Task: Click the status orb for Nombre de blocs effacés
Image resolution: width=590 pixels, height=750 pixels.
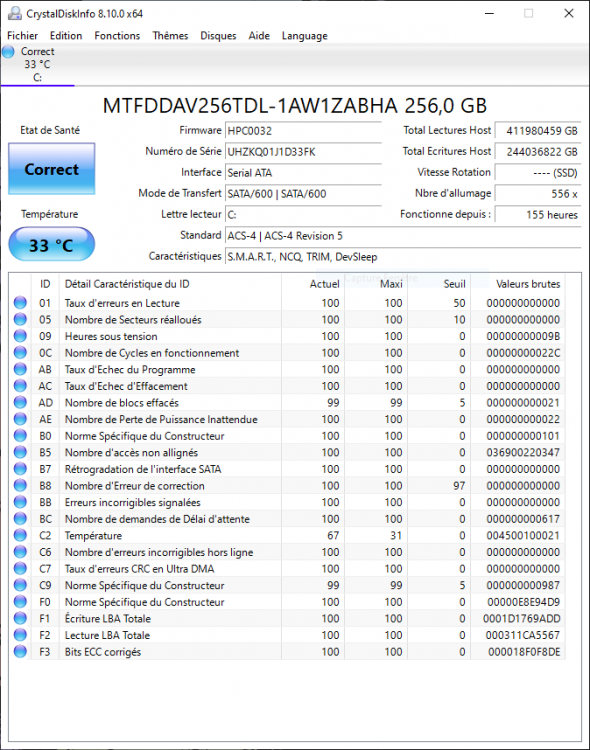Action: tap(20, 402)
